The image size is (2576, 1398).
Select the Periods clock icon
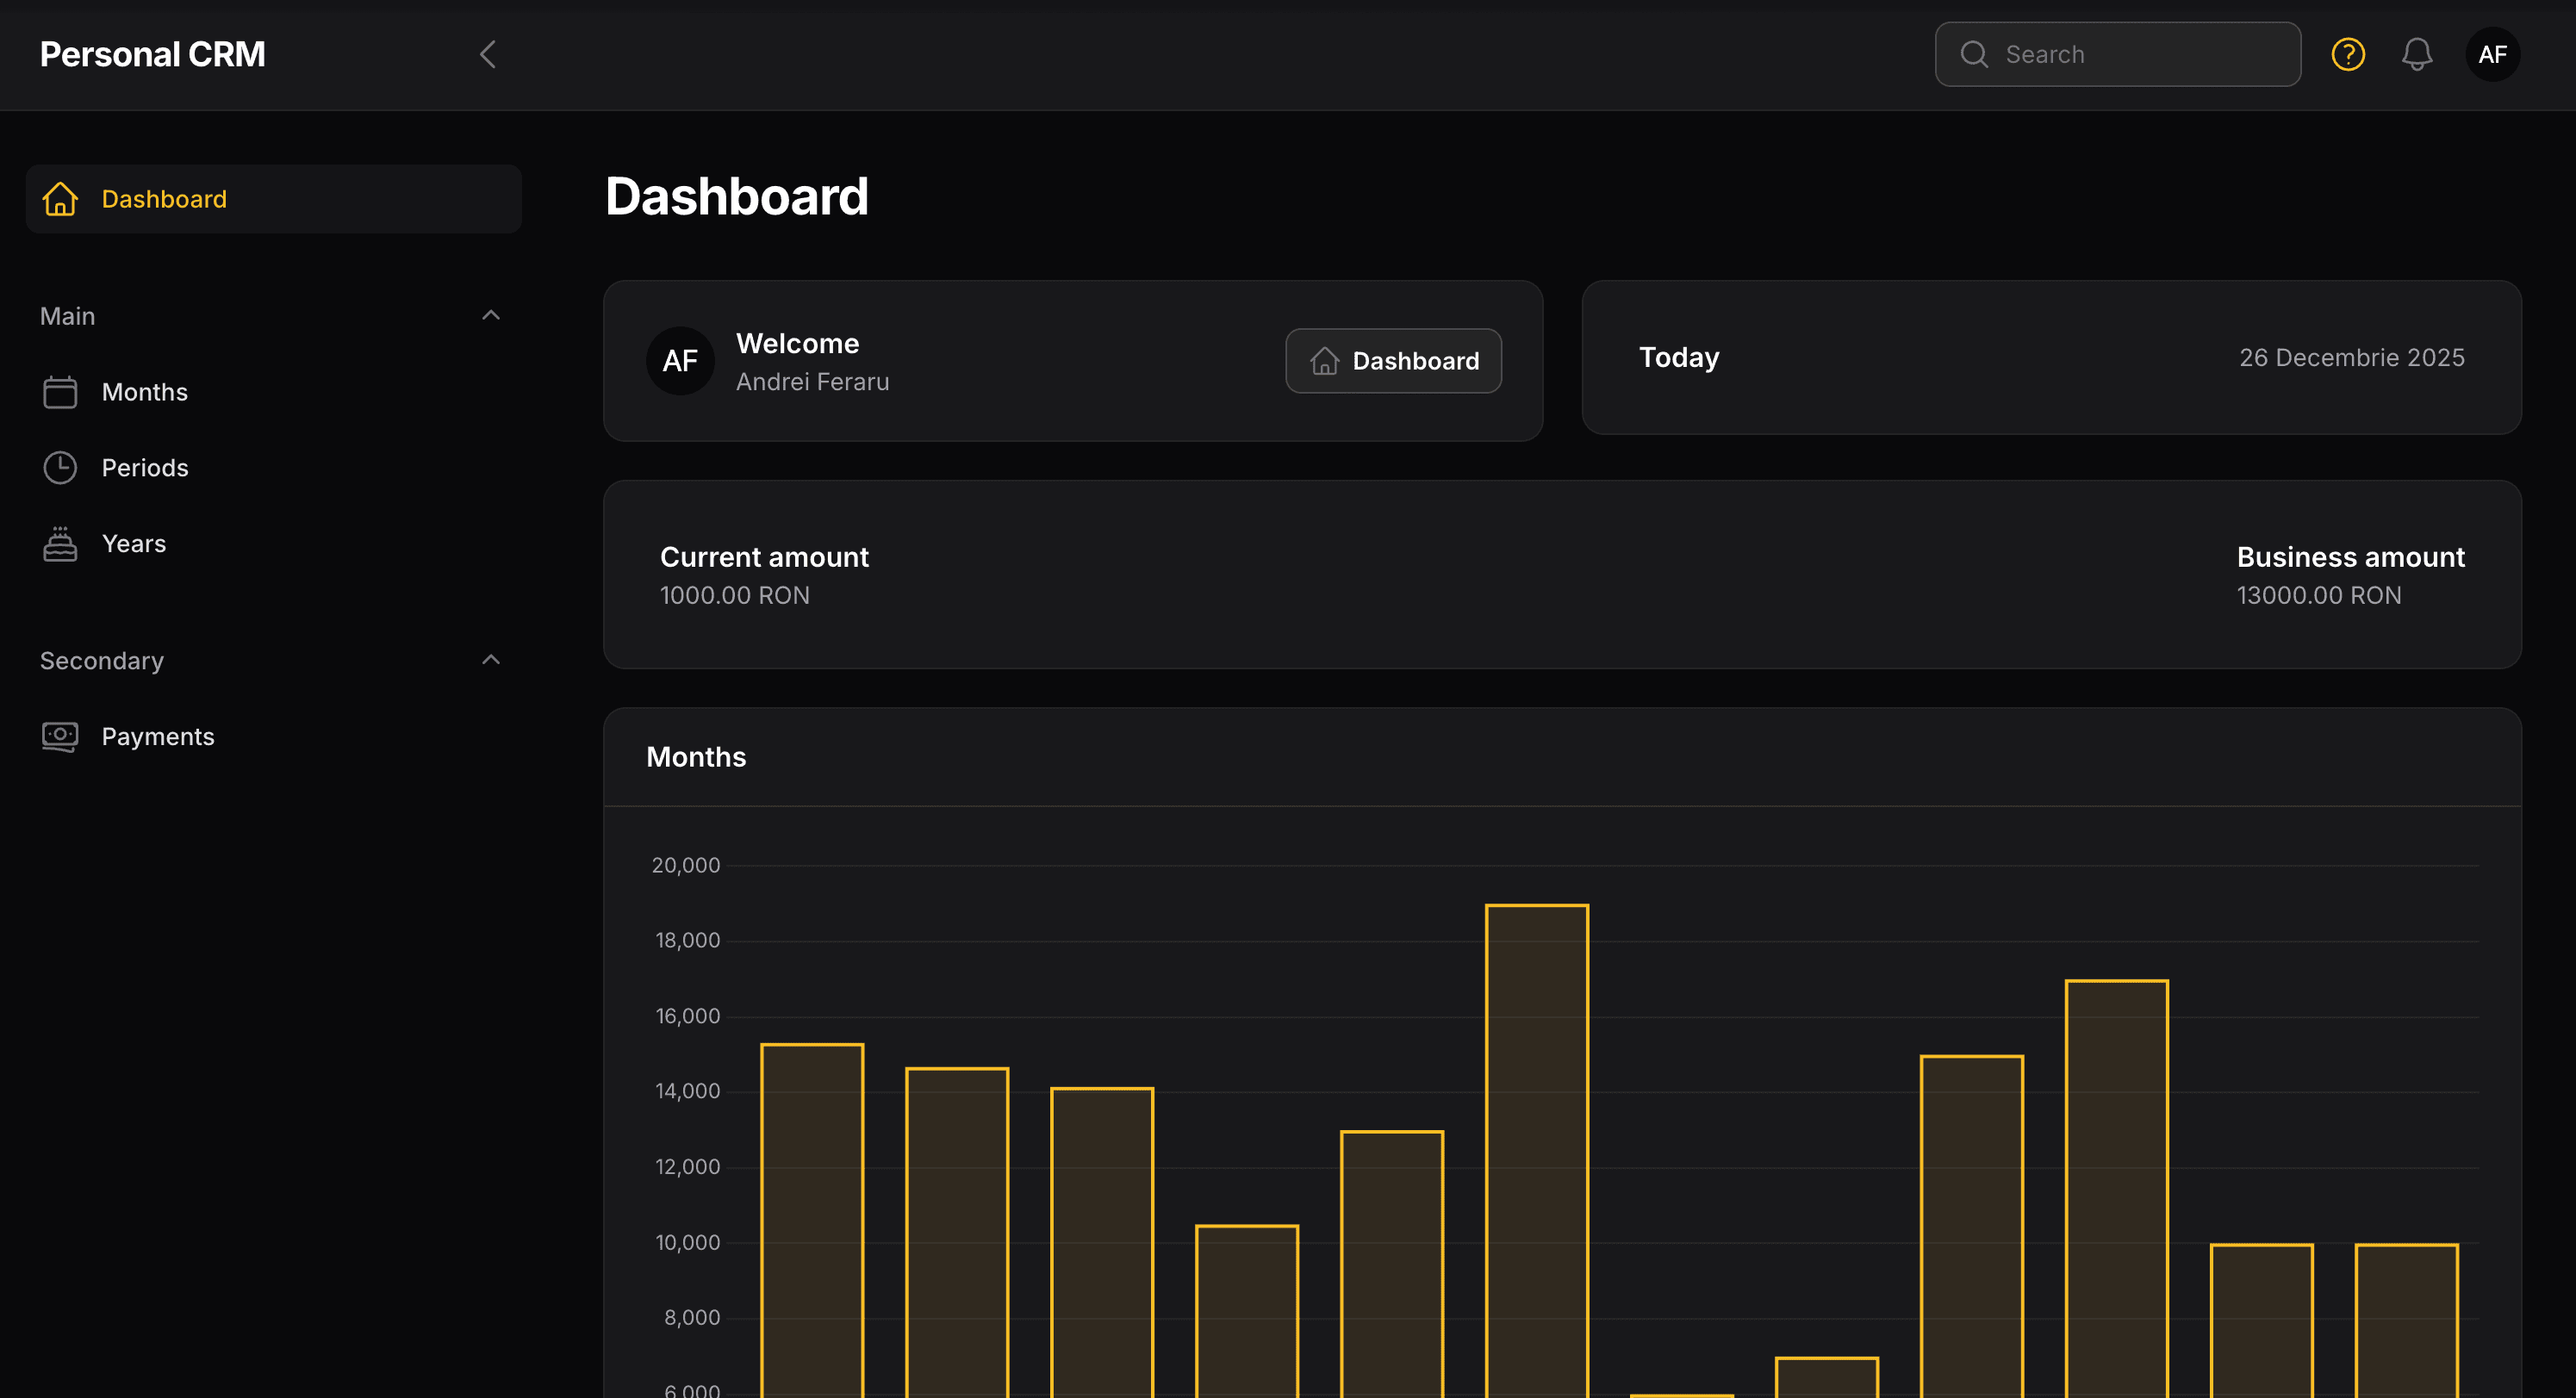pyautogui.click(x=60, y=467)
